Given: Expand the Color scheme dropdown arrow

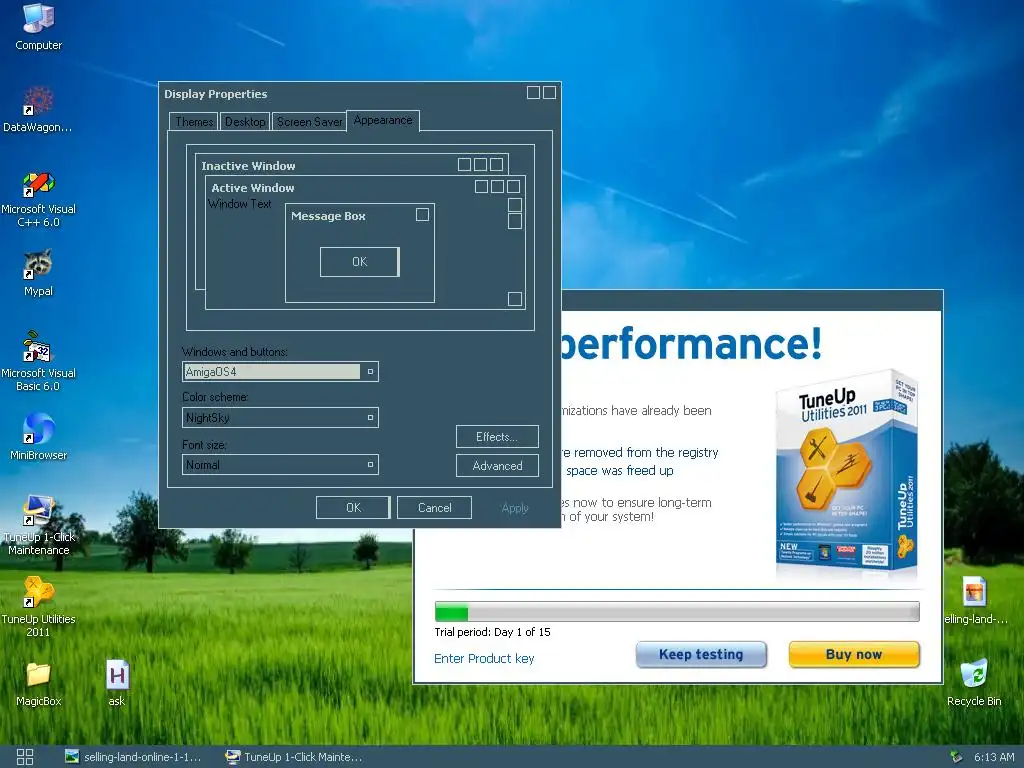Looking at the screenshot, I should (370, 417).
